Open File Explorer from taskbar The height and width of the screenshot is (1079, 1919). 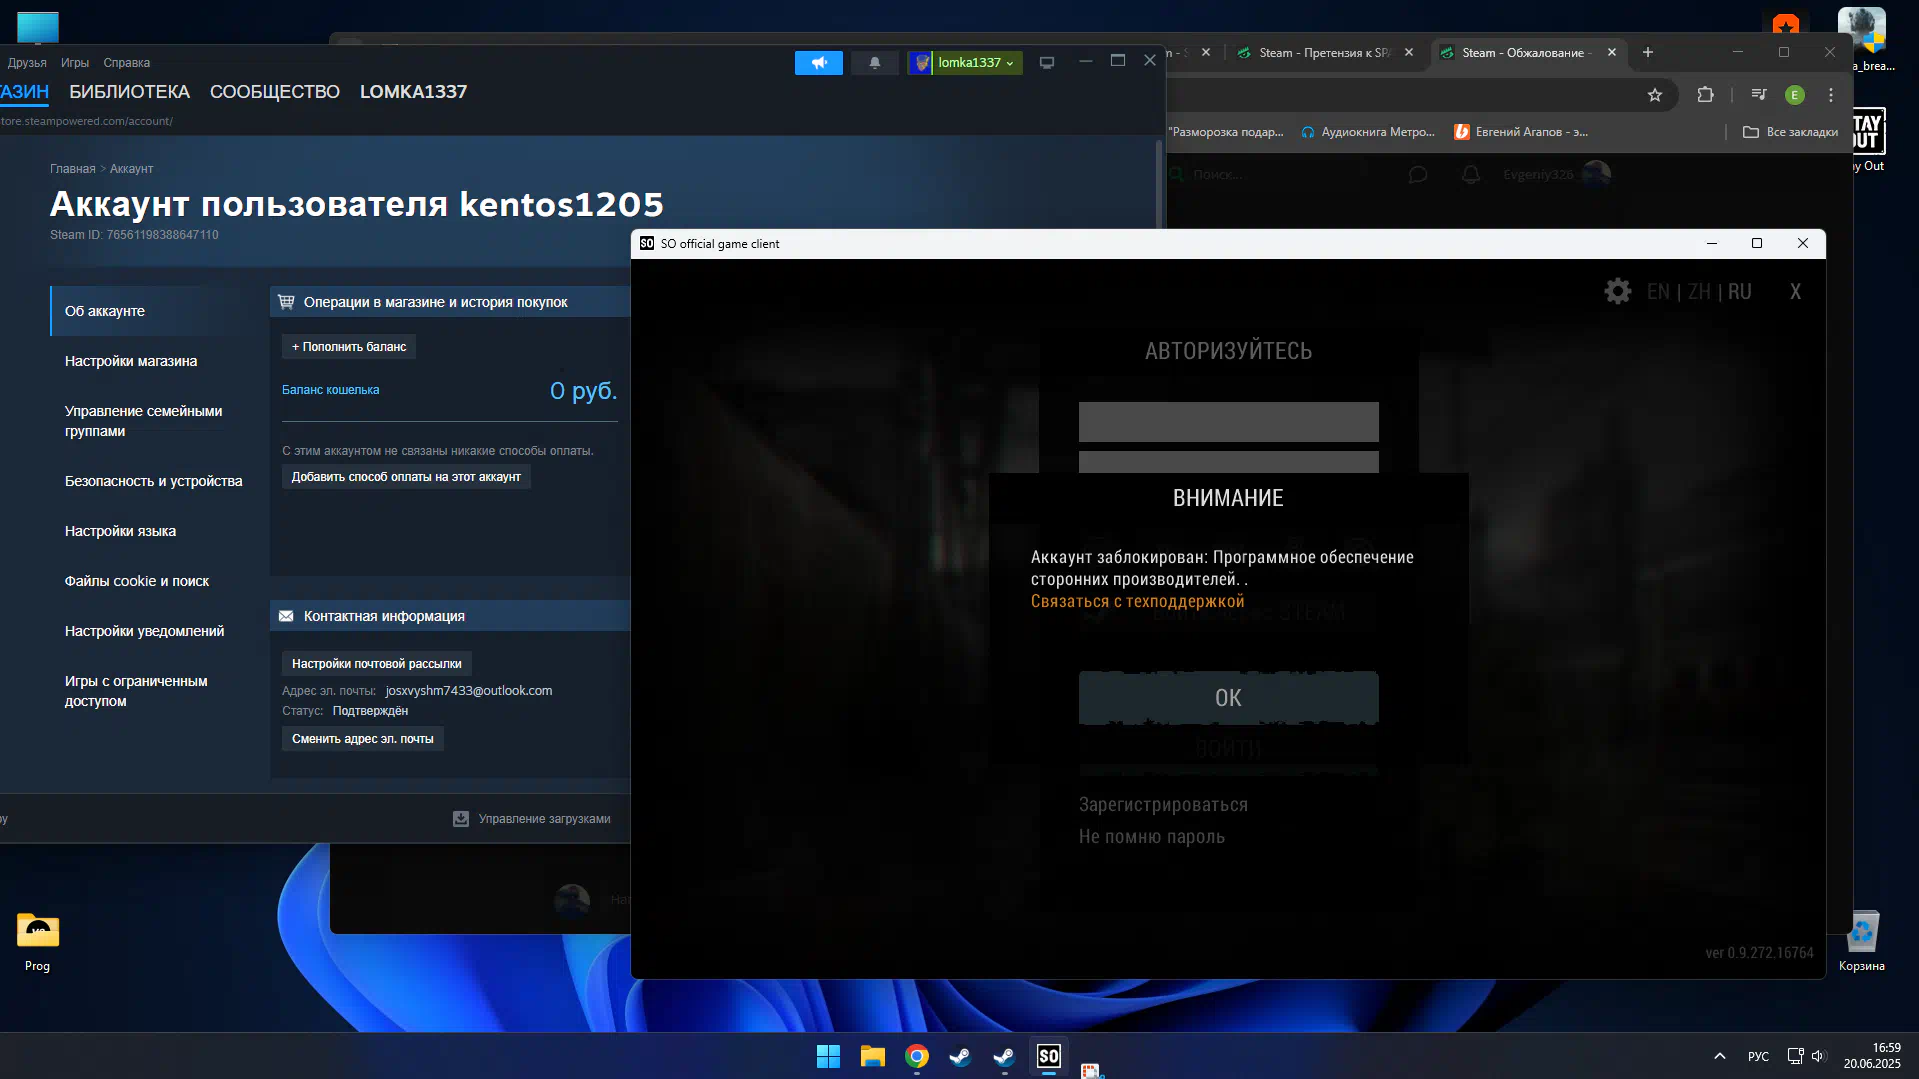click(x=872, y=1057)
